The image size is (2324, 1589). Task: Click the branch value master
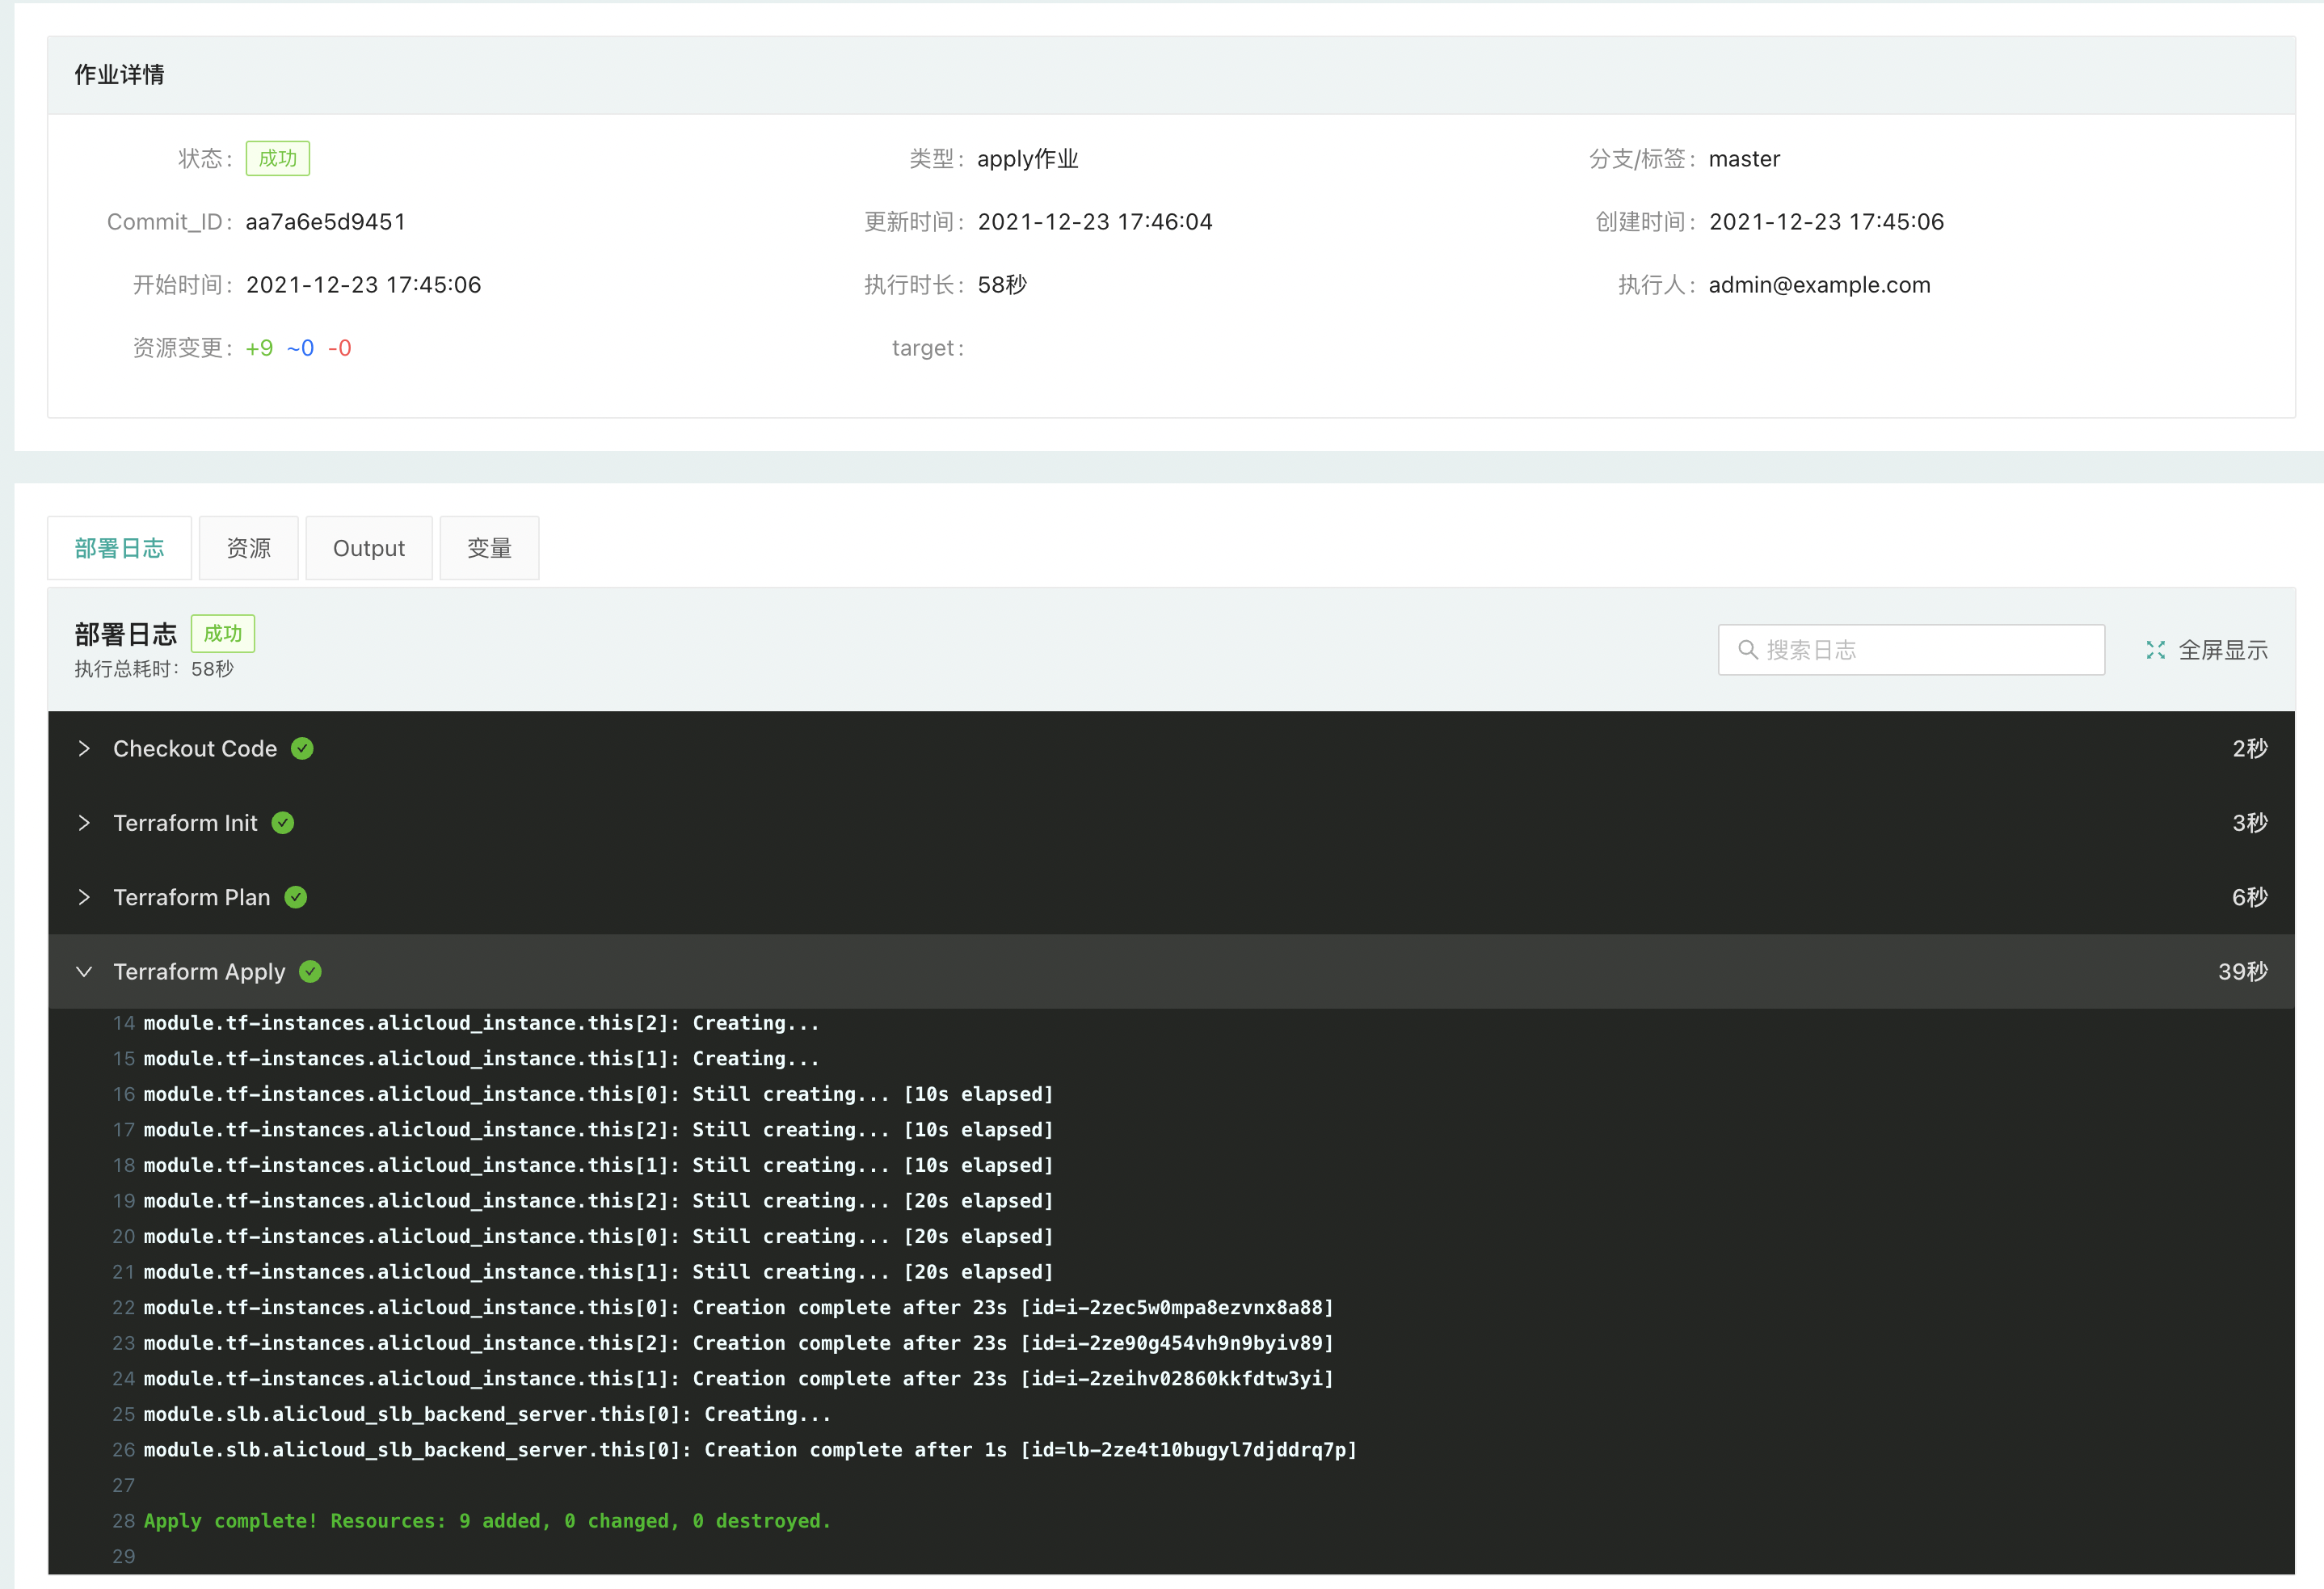[x=1744, y=159]
